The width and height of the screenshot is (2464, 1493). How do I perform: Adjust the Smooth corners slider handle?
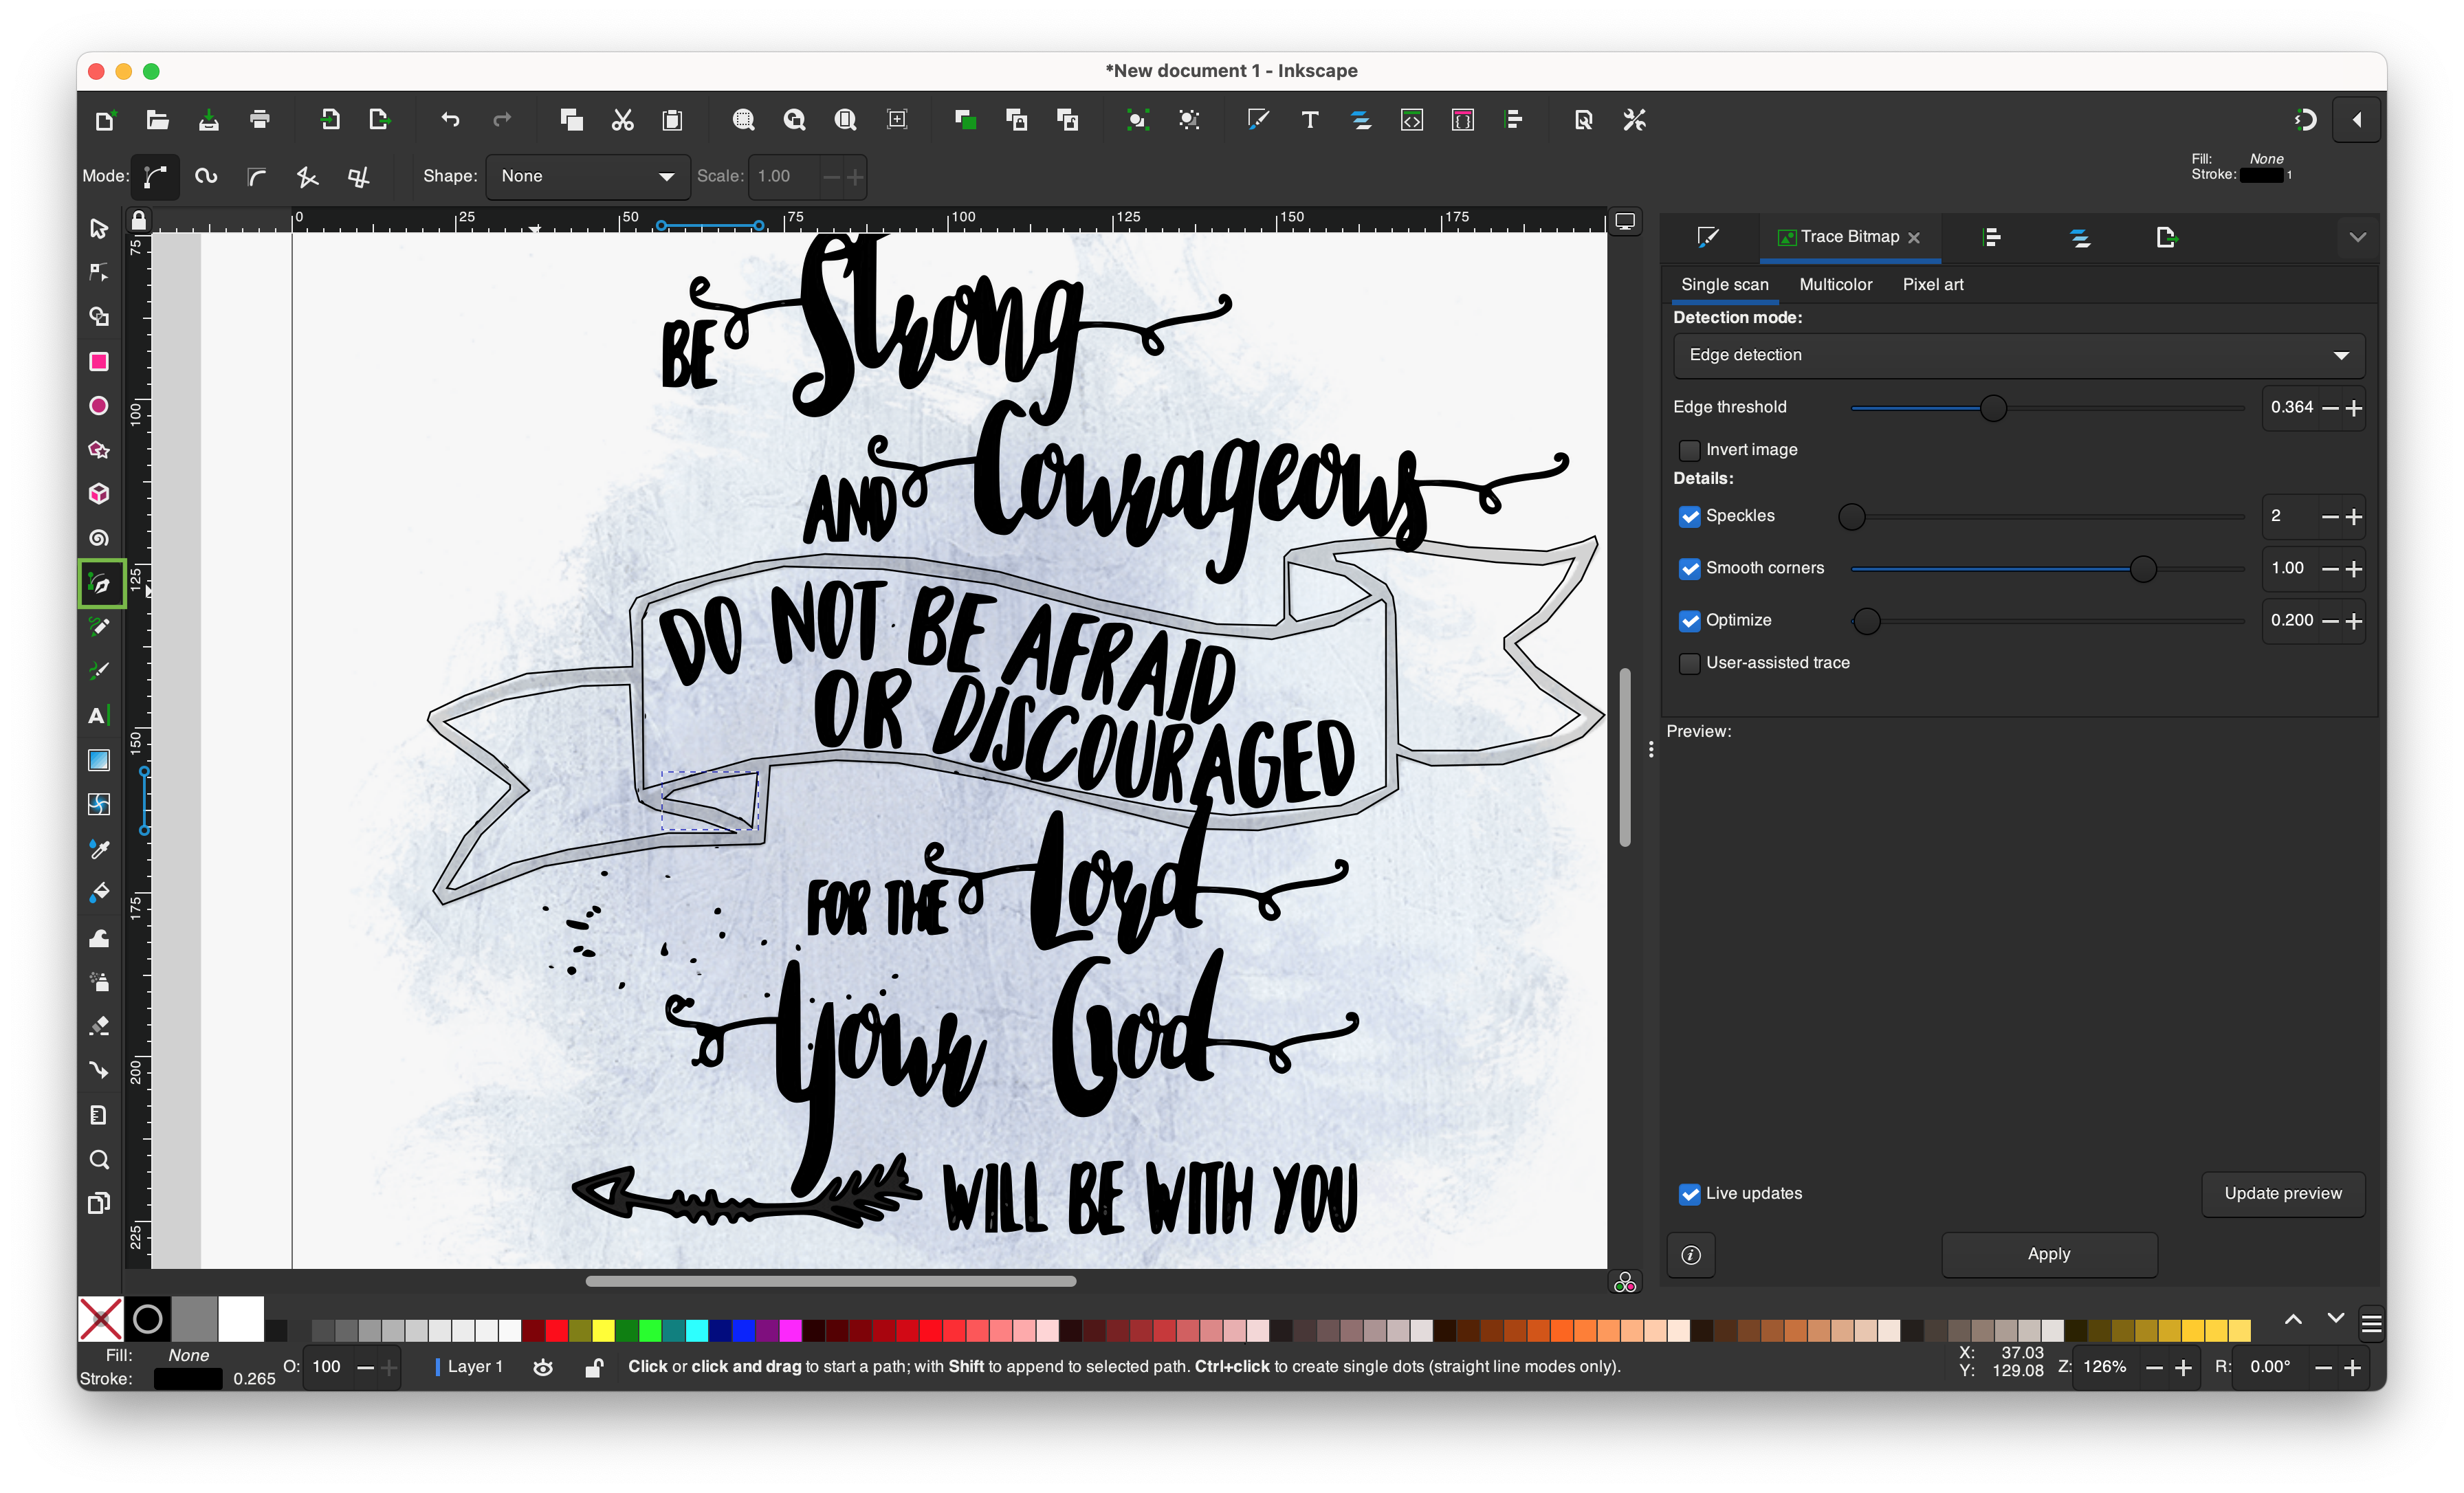point(2142,569)
